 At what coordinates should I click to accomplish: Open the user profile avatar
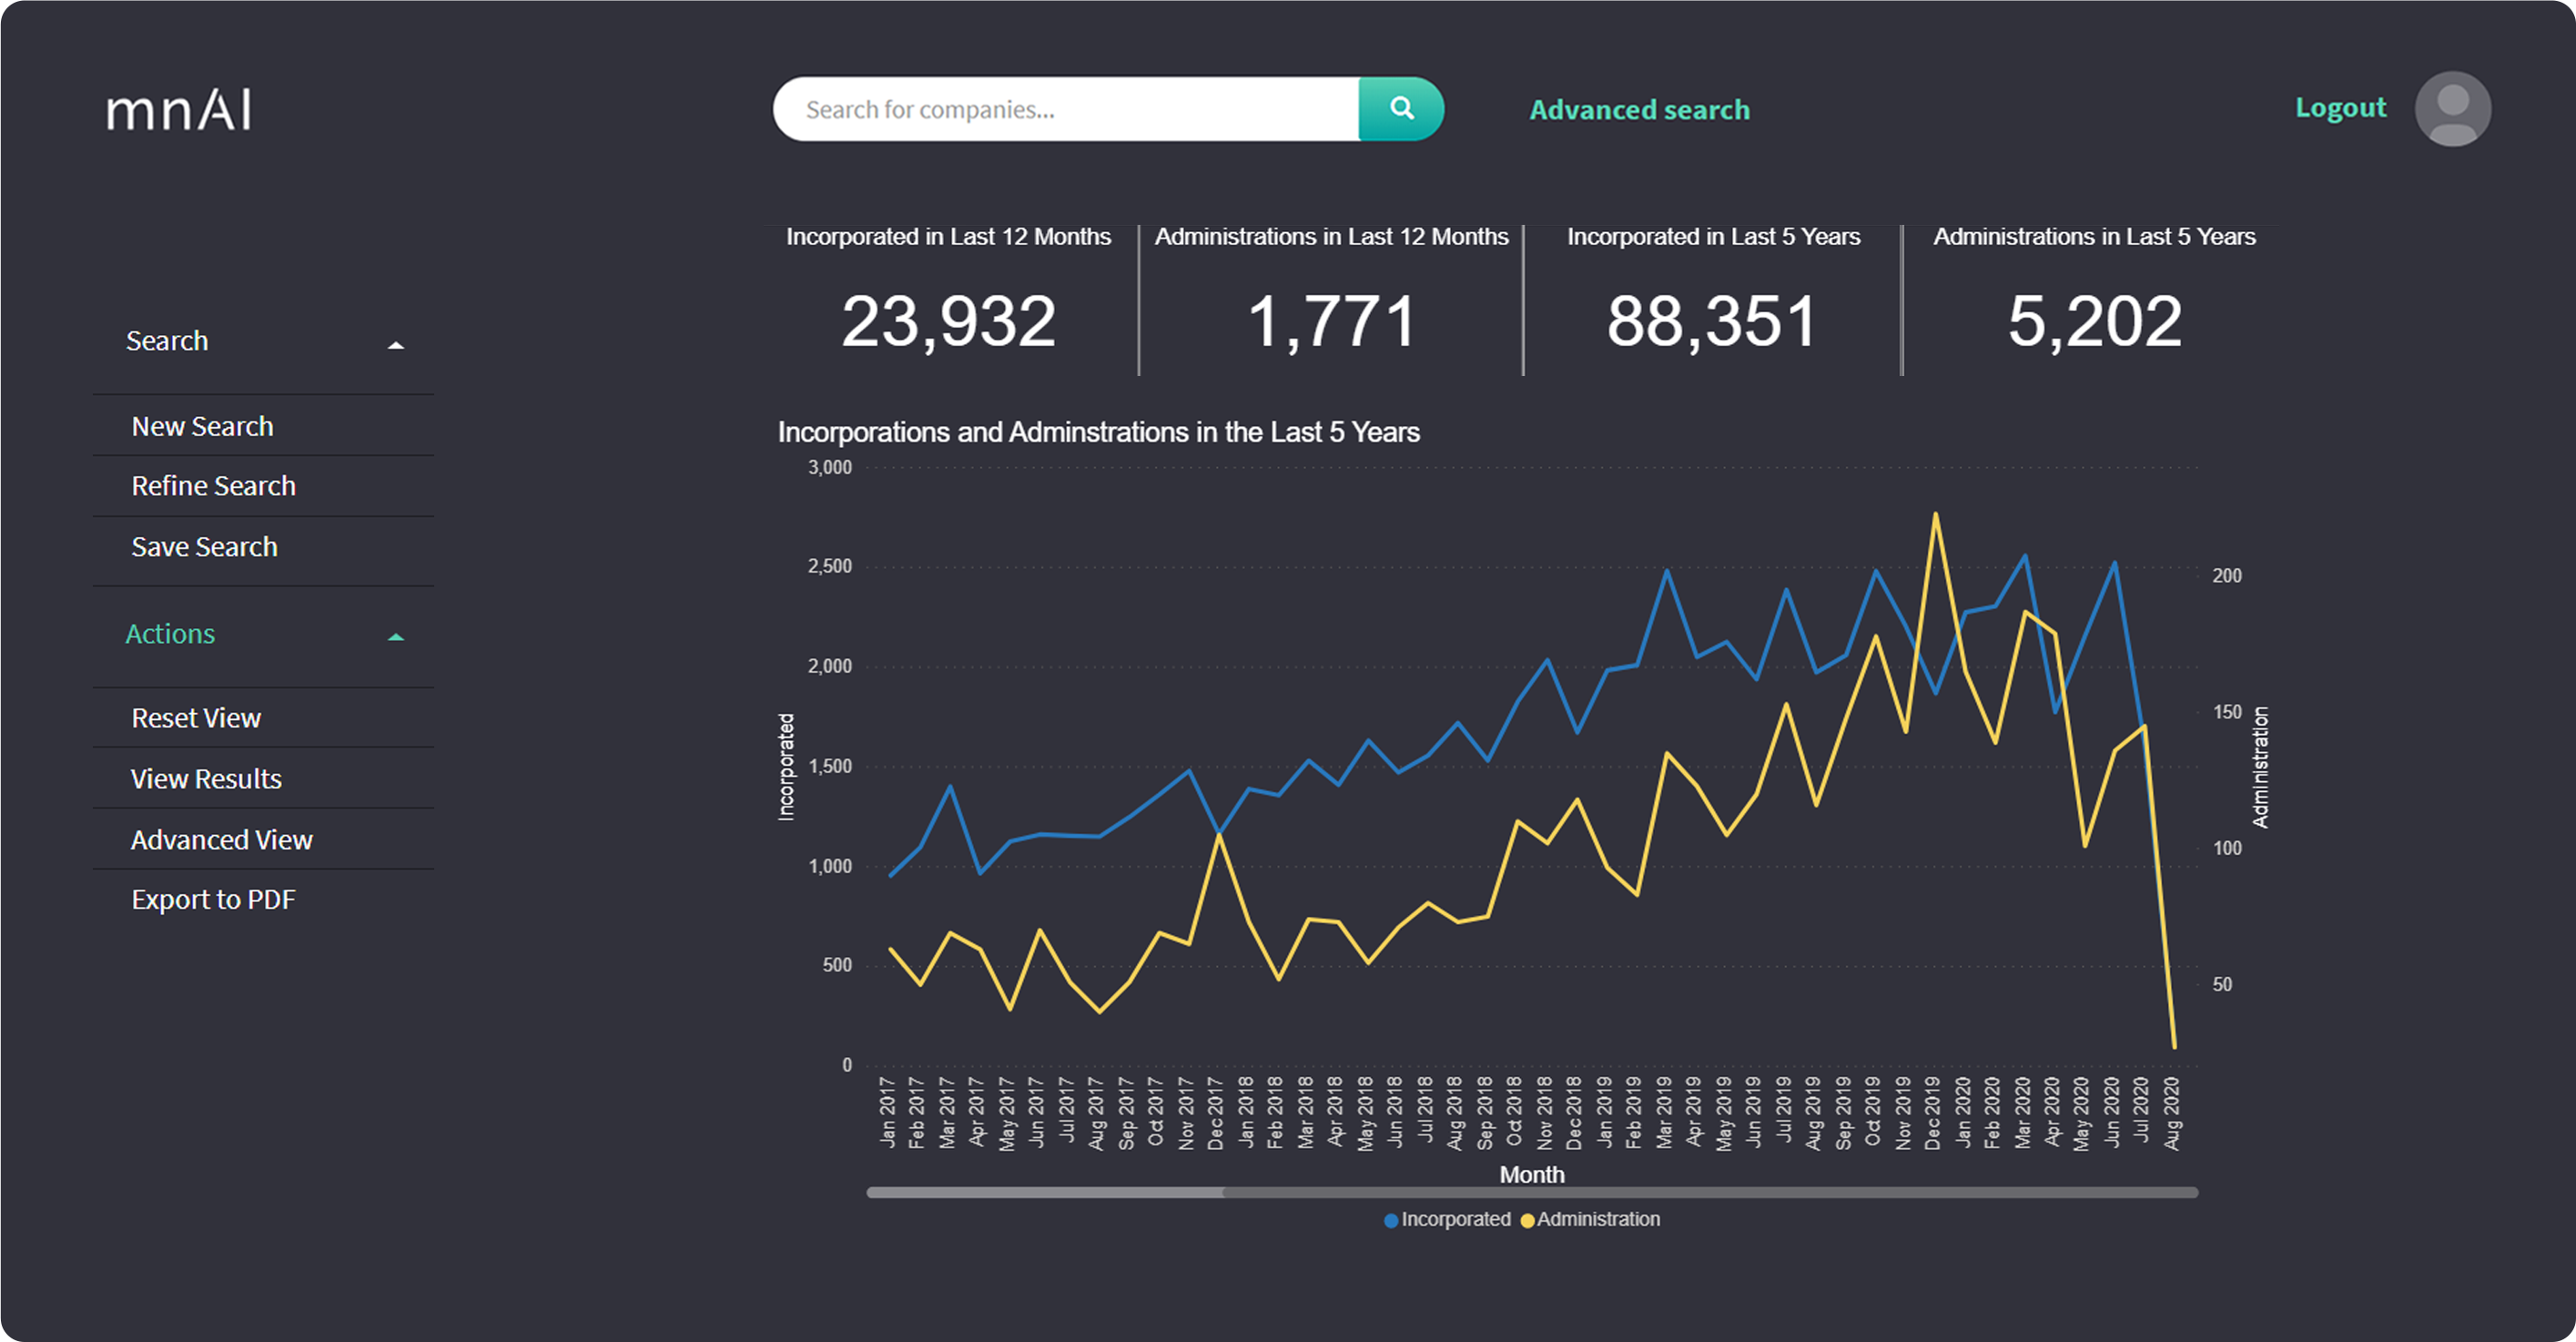[x=2451, y=109]
